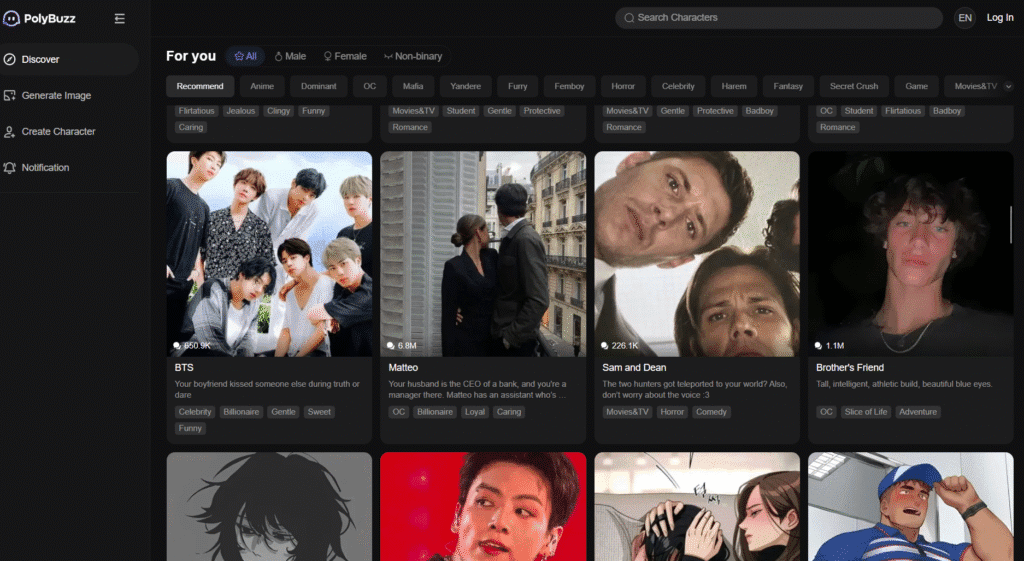
Task: Filter characters by Female
Action: pos(344,56)
